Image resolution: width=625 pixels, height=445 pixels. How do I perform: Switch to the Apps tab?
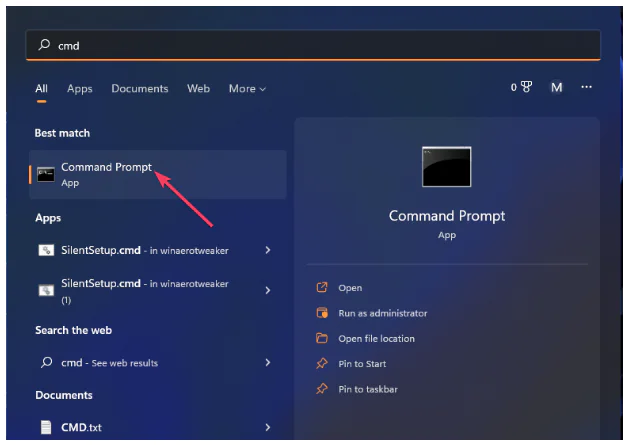(x=80, y=89)
